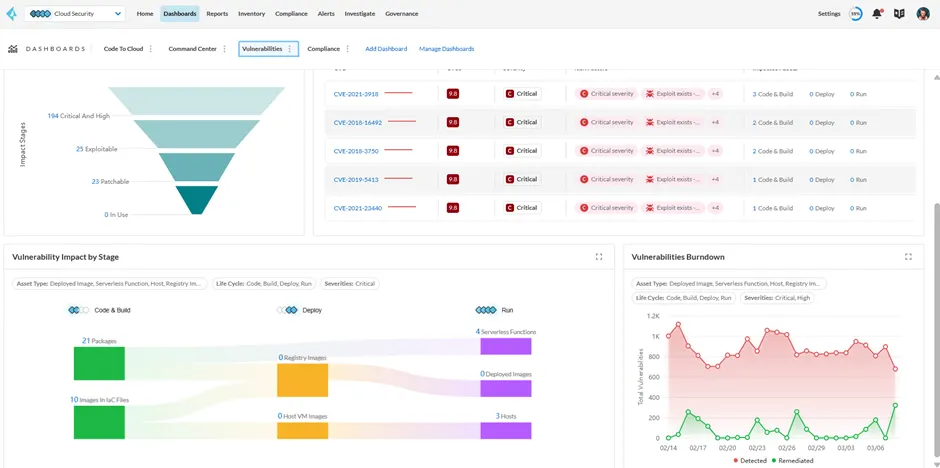Open the user profile avatar
The image size is (940, 468).
coord(923,13)
